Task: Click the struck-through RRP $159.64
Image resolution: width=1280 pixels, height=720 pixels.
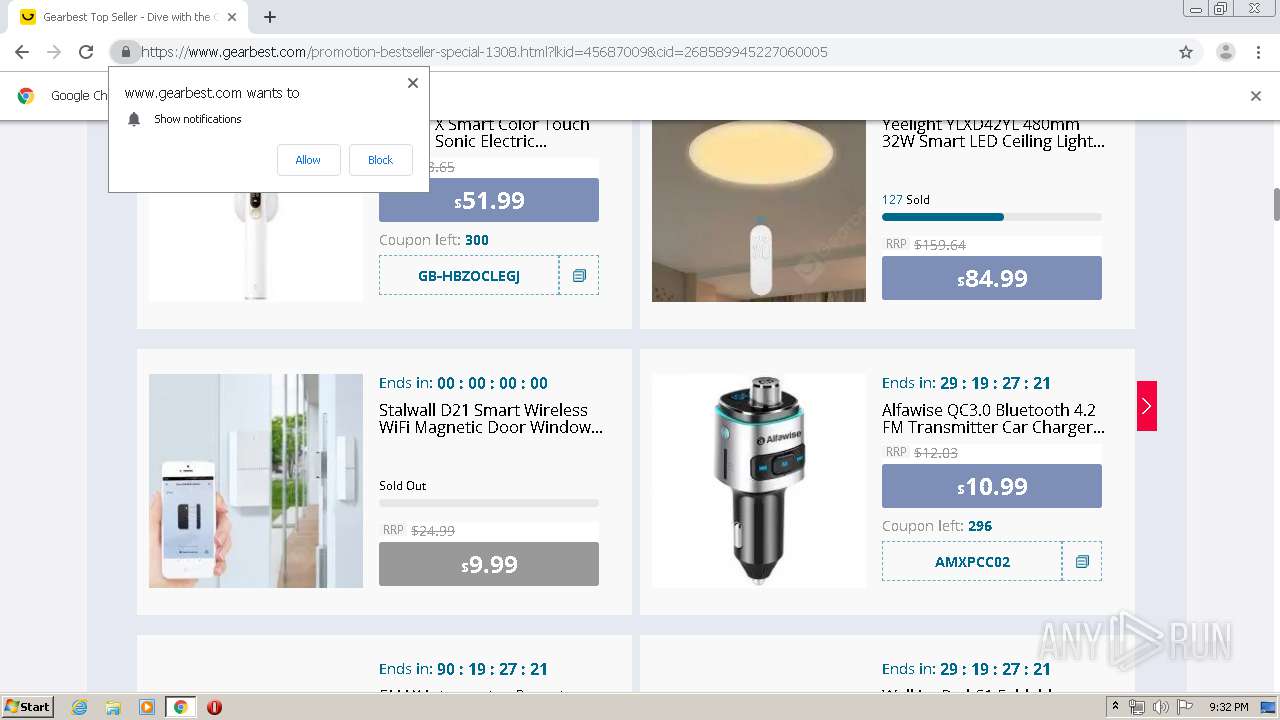Action: pos(940,245)
